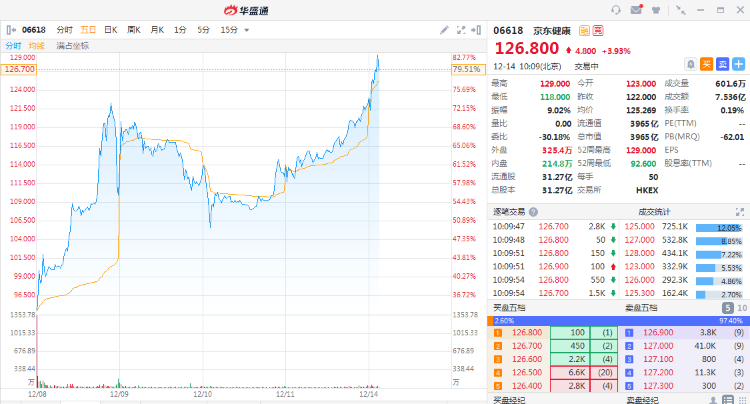The height and width of the screenshot is (404, 750).
Task: Select the 1分 one-minute chart tab
Action: [x=180, y=30]
